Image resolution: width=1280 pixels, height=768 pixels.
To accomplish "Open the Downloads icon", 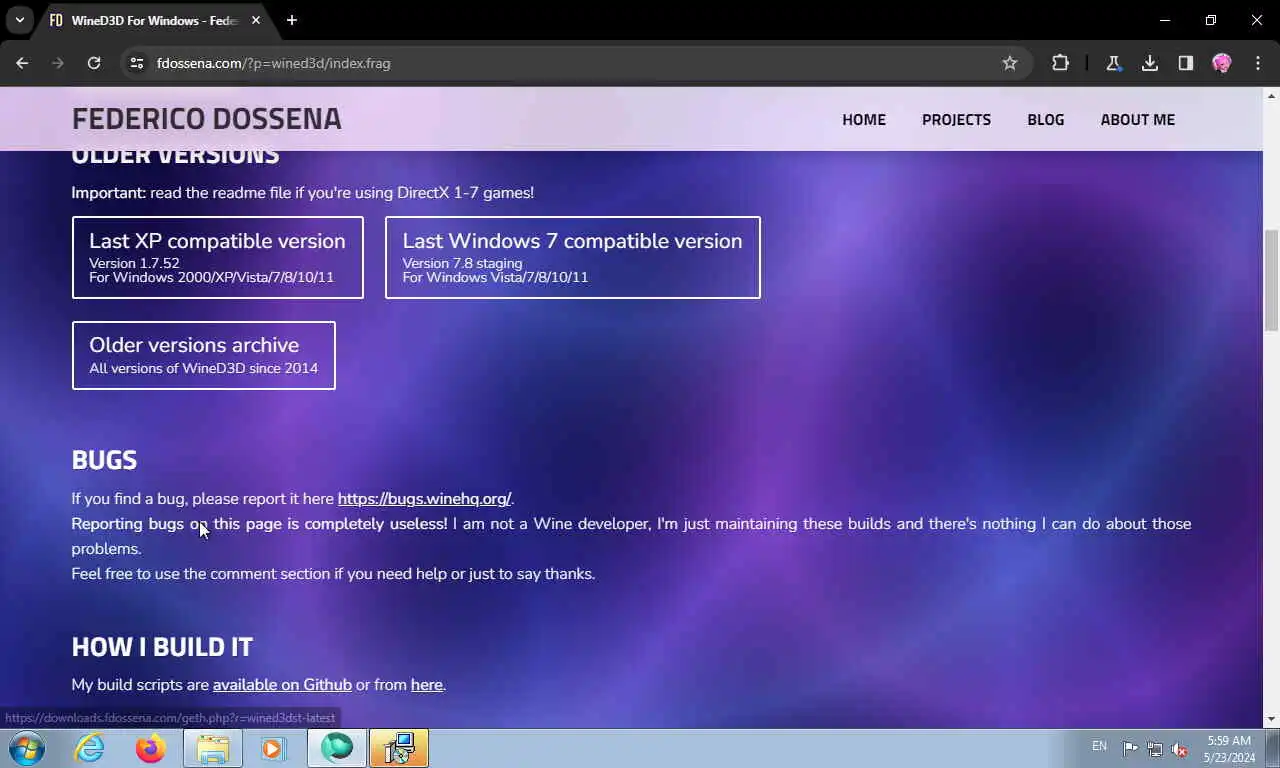I will 1150,63.
